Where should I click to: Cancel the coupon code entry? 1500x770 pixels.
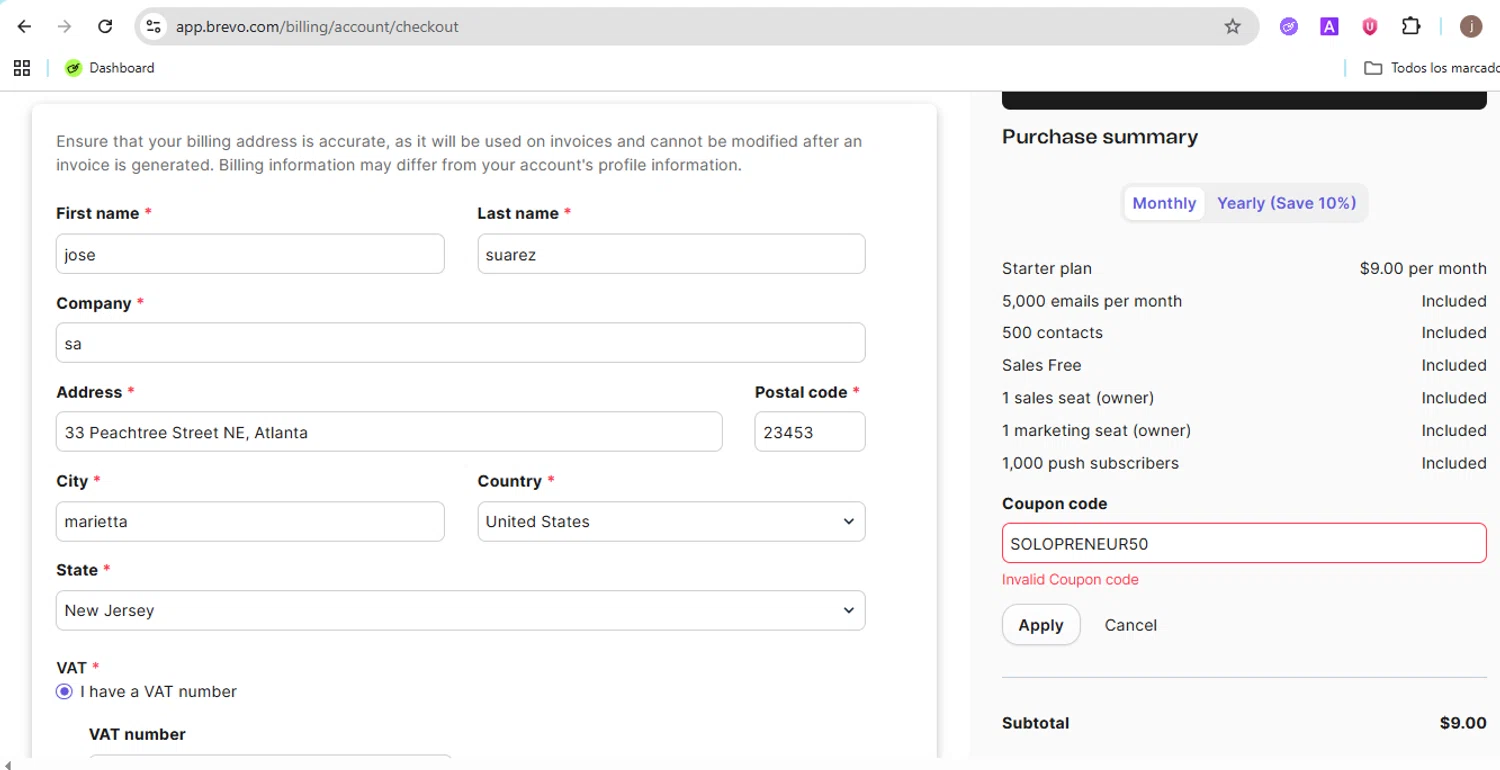tap(1131, 625)
